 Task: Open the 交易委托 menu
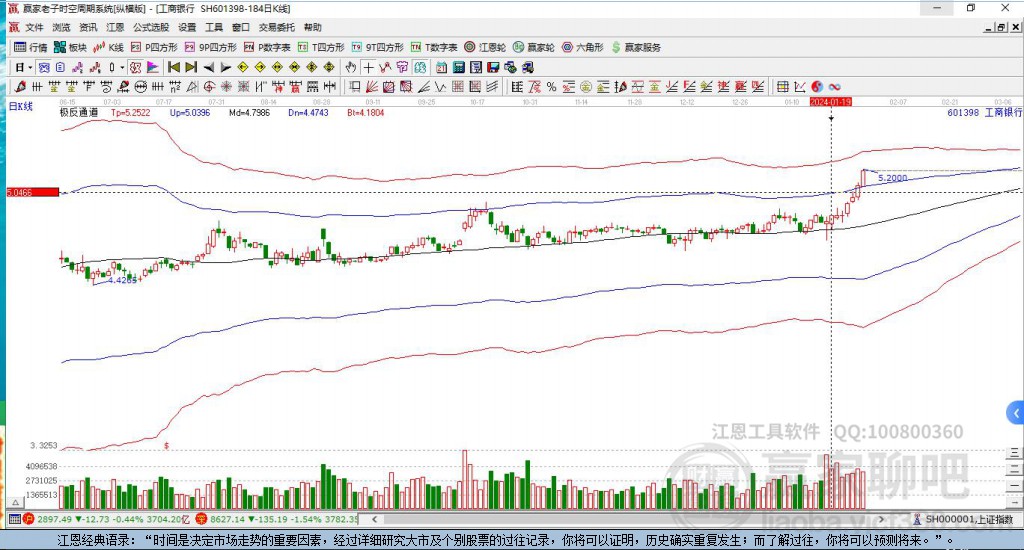277,27
